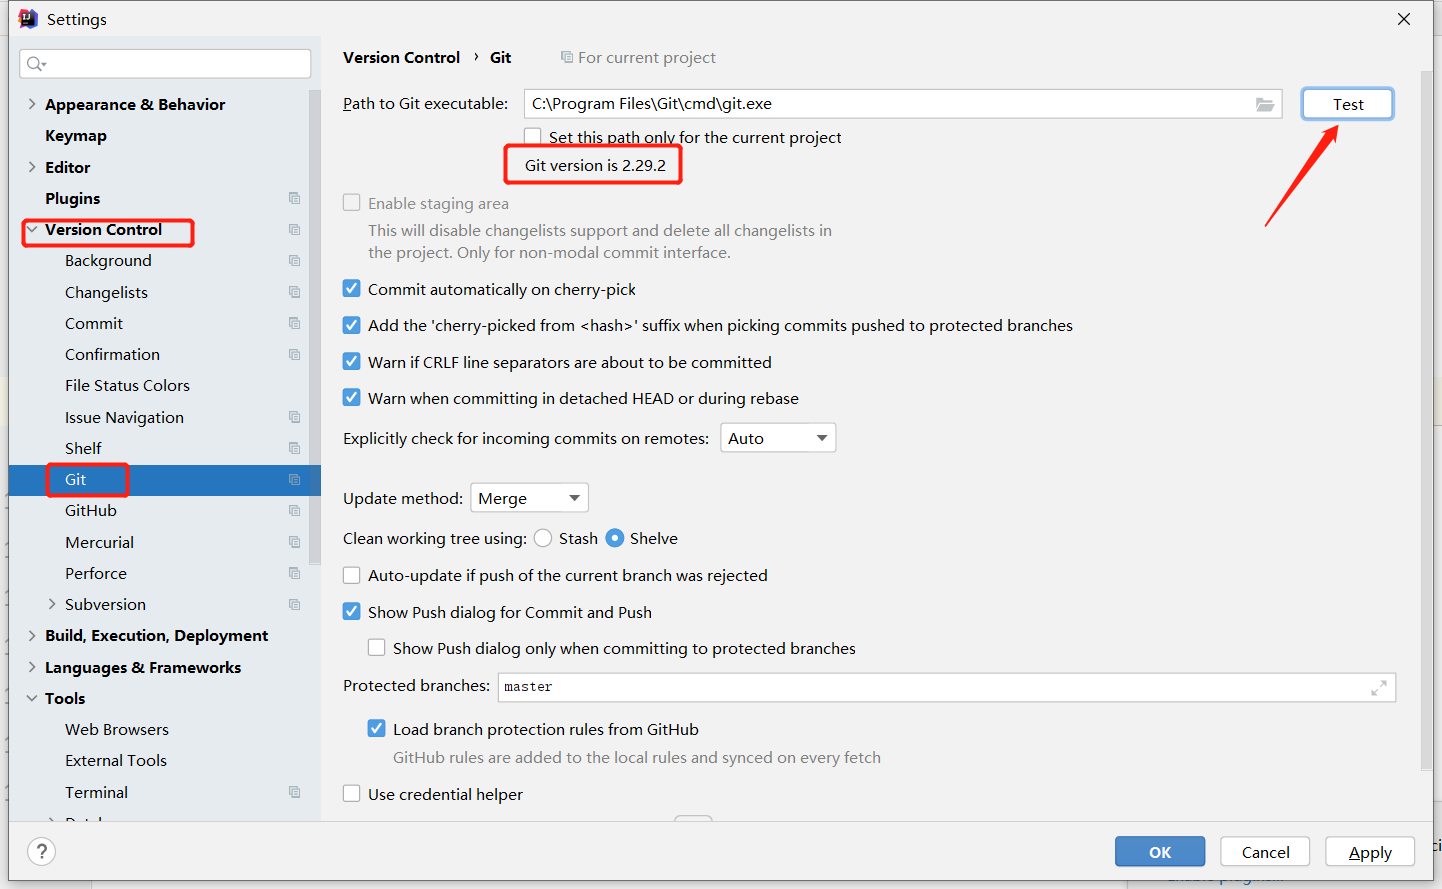Enable Use credential helper checkbox
Screen dimensions: 1442x889
click(352, 794)
